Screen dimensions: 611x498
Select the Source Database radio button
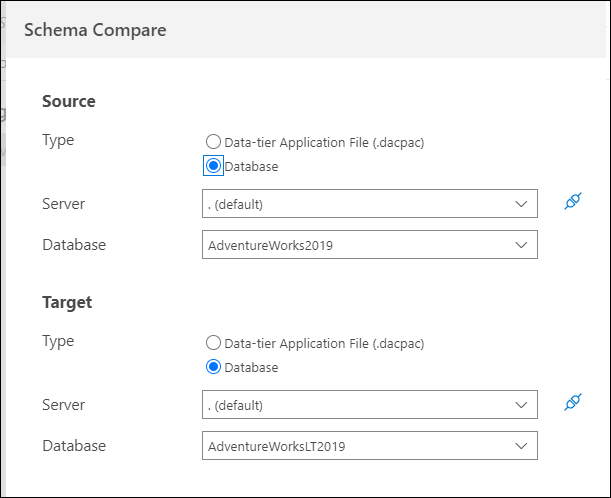213,166
